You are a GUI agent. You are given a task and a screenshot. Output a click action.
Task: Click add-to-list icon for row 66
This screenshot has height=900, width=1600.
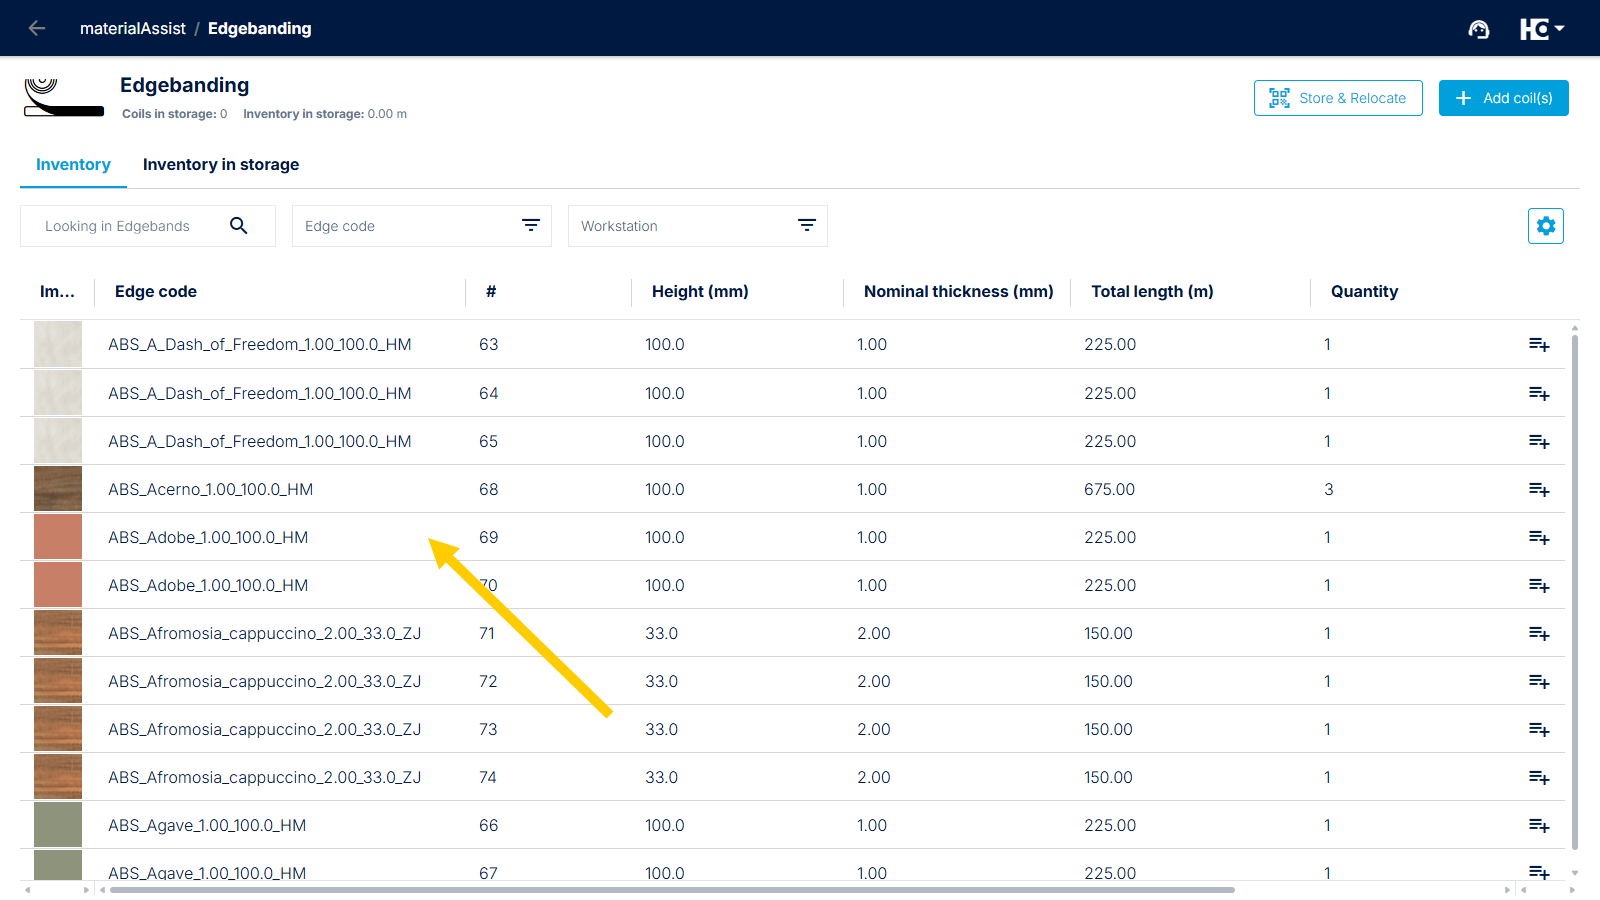point(1539,825)
